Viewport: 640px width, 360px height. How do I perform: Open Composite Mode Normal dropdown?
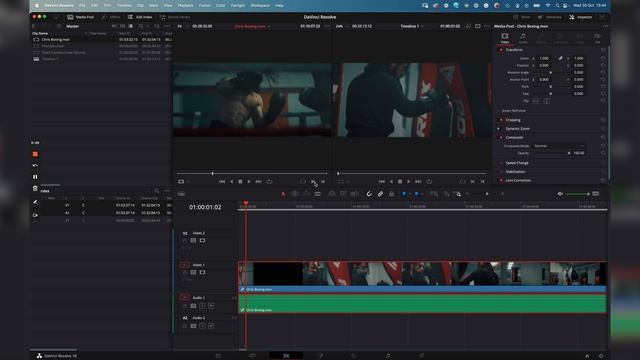[559, 146]
